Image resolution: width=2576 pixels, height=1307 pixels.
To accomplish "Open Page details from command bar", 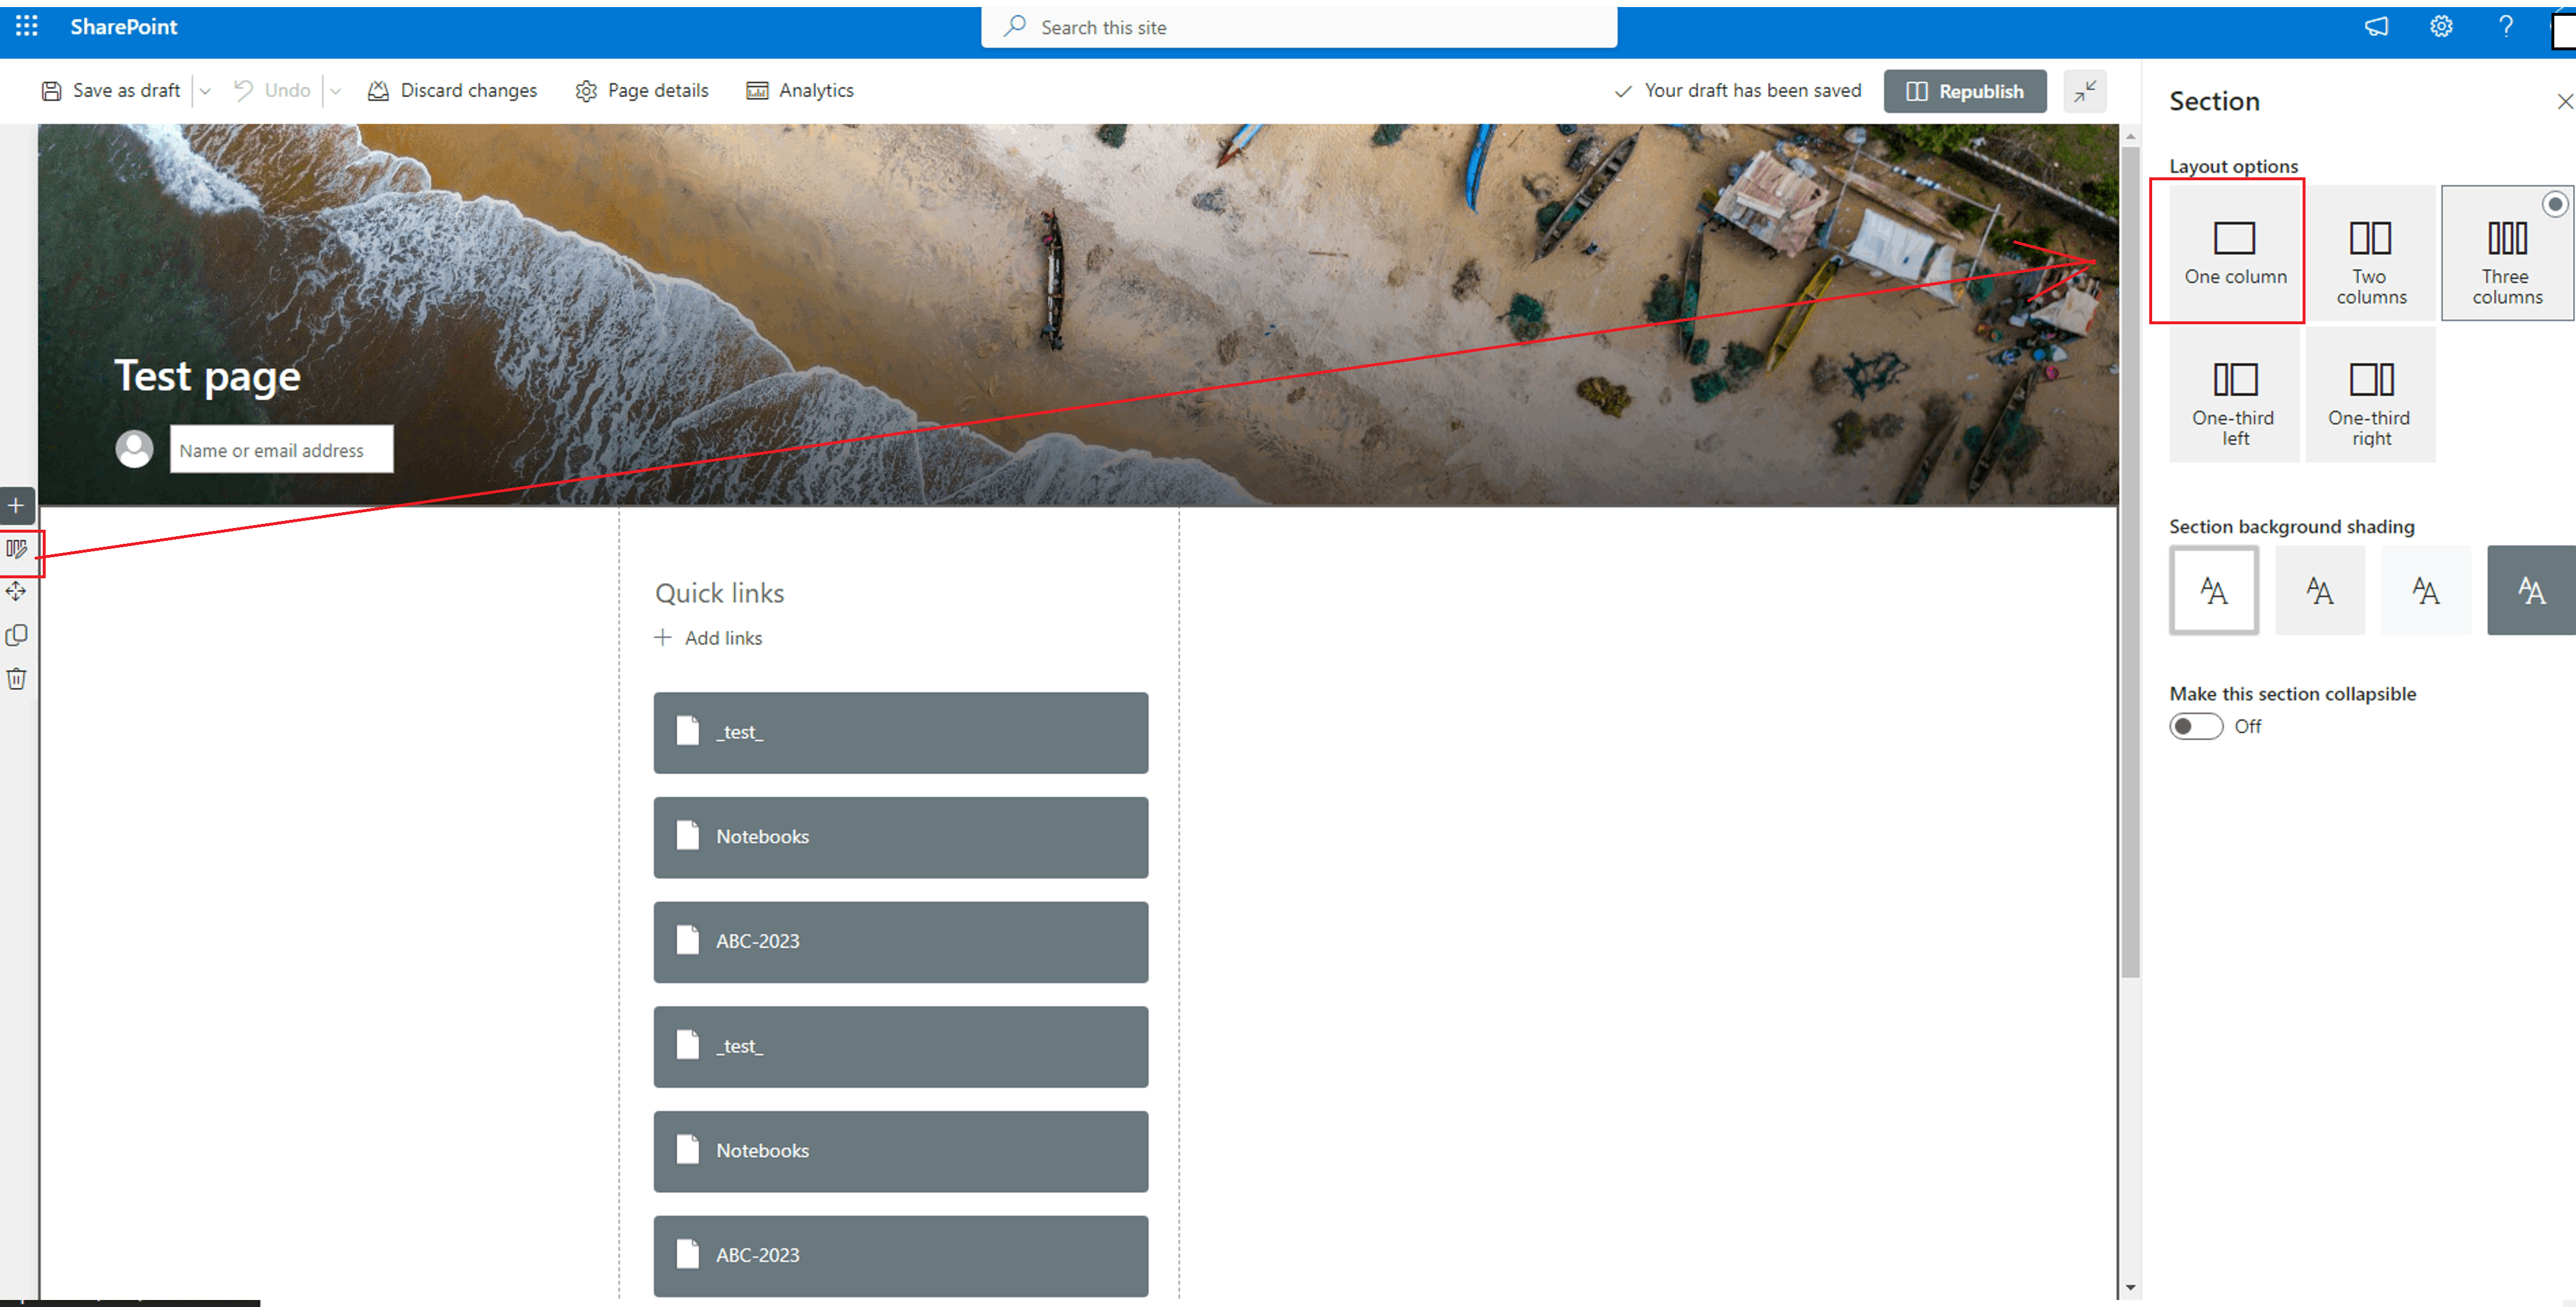I will coord(642,91).
